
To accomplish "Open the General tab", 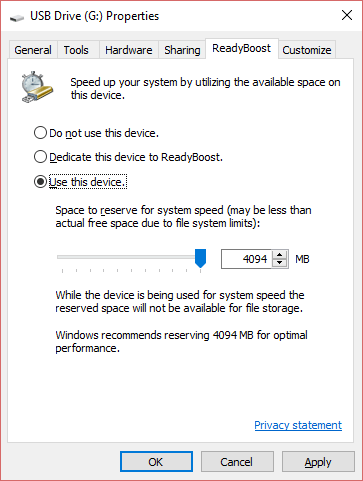I will point(33,50).
